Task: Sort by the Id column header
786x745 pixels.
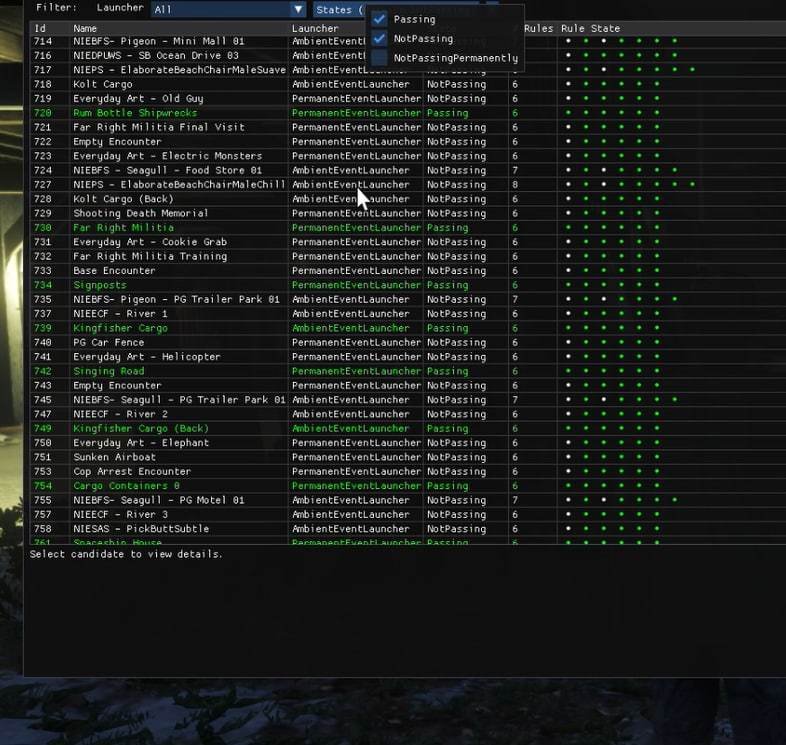Action: 40,29
